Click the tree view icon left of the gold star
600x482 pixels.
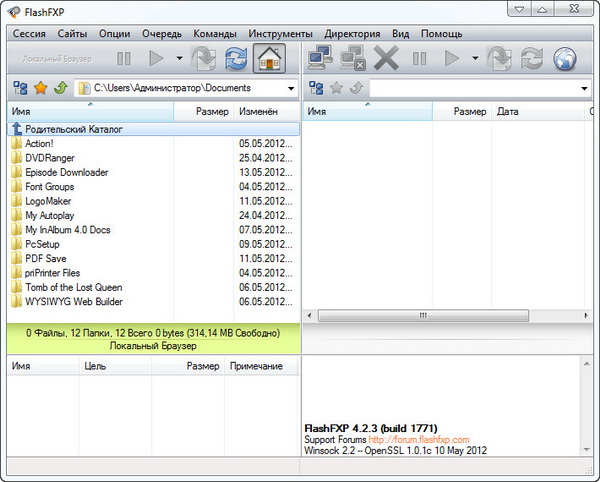[x=21, y=88]
